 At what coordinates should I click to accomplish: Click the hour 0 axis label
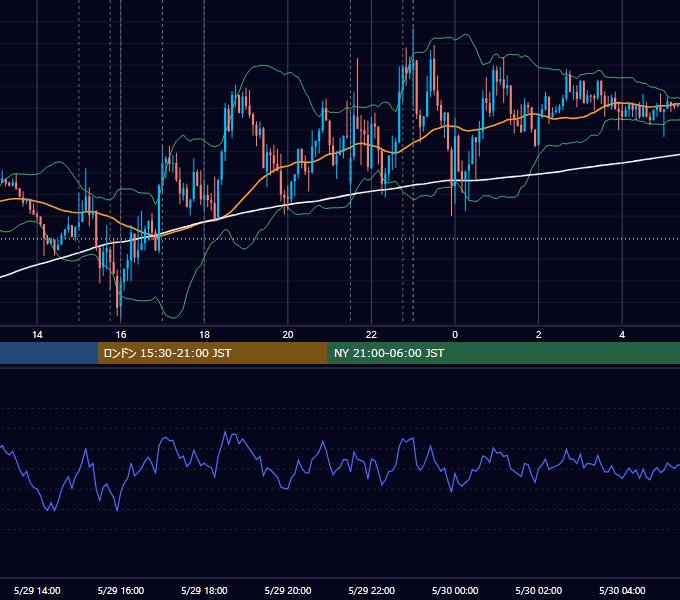pyautogui.click(x=455, y=335)
